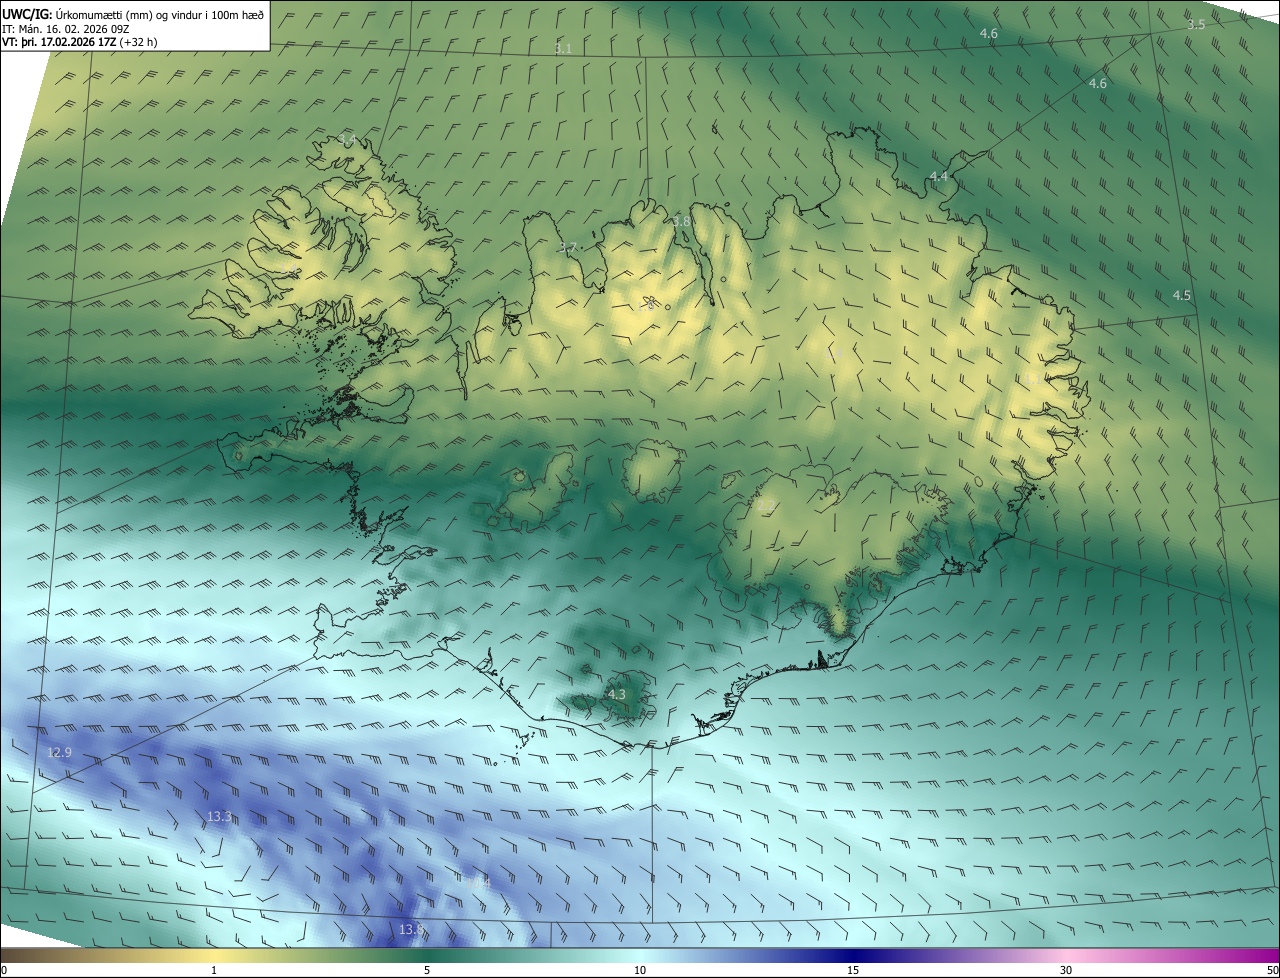Click the 3.1 precipitation value label
The height and width of the screenshot is (978, 1280).
tap(563, 48)
